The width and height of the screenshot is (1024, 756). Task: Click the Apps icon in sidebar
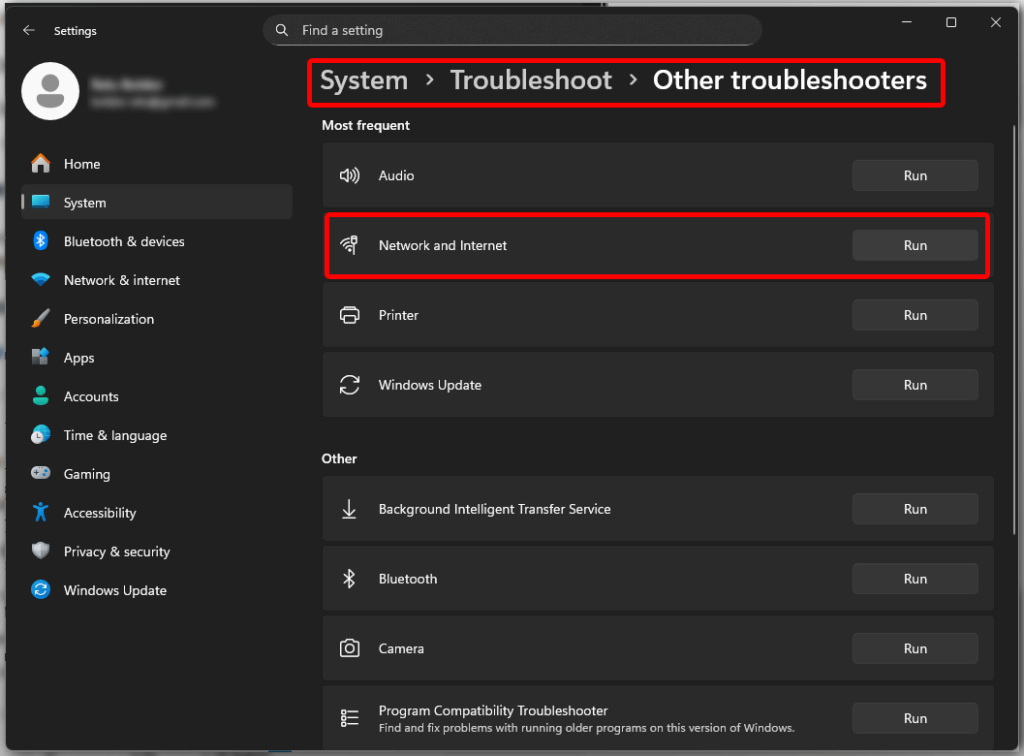click(x=40, y=357)
